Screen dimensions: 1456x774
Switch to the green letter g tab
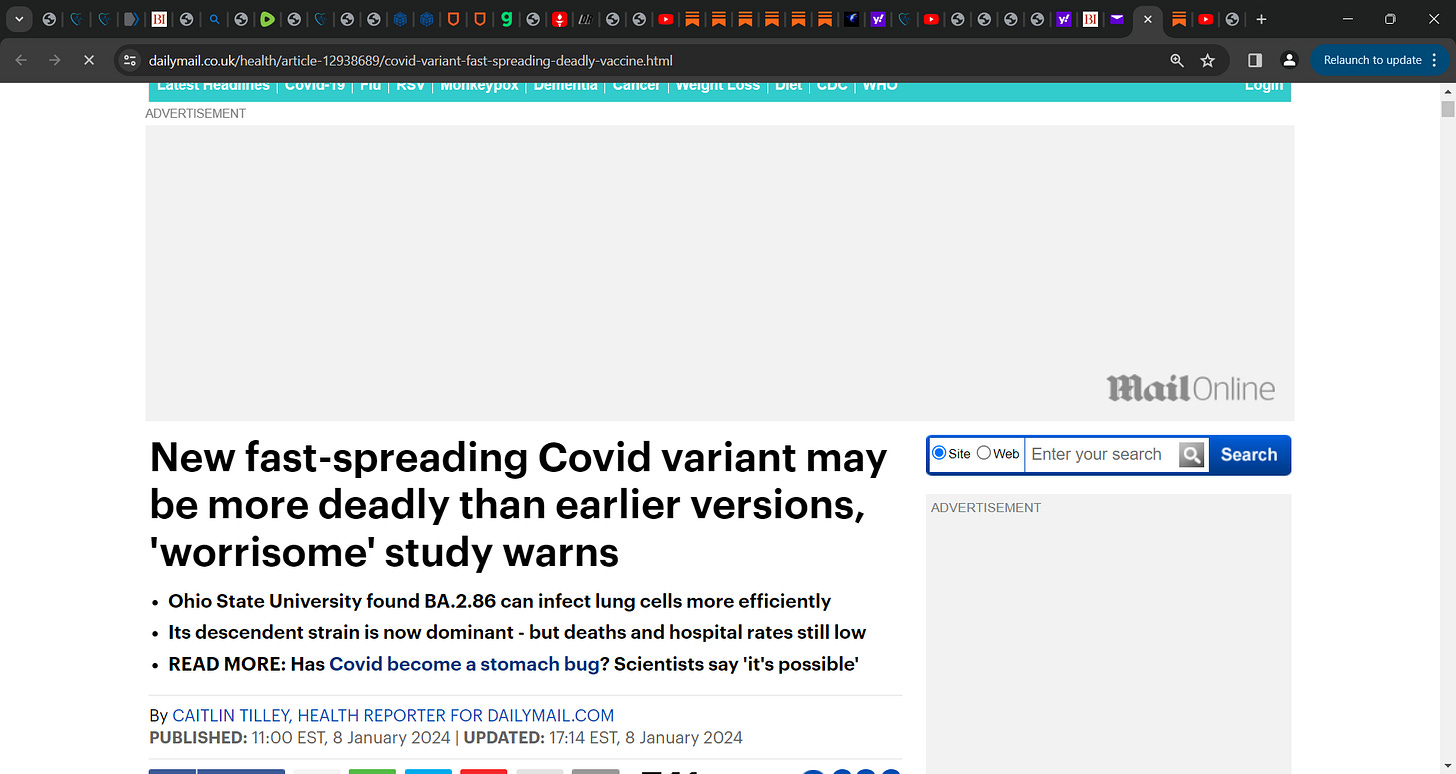coord(507,19)
